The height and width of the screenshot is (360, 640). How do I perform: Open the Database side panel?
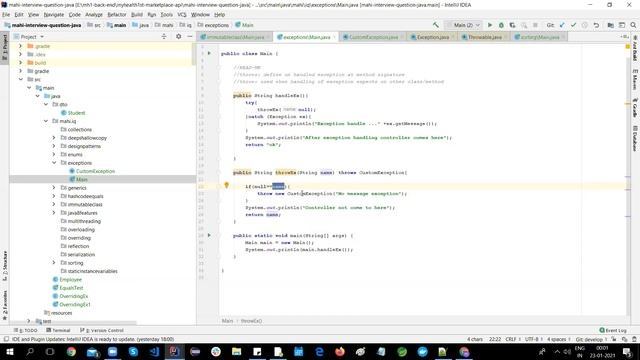tap(635, 138)
